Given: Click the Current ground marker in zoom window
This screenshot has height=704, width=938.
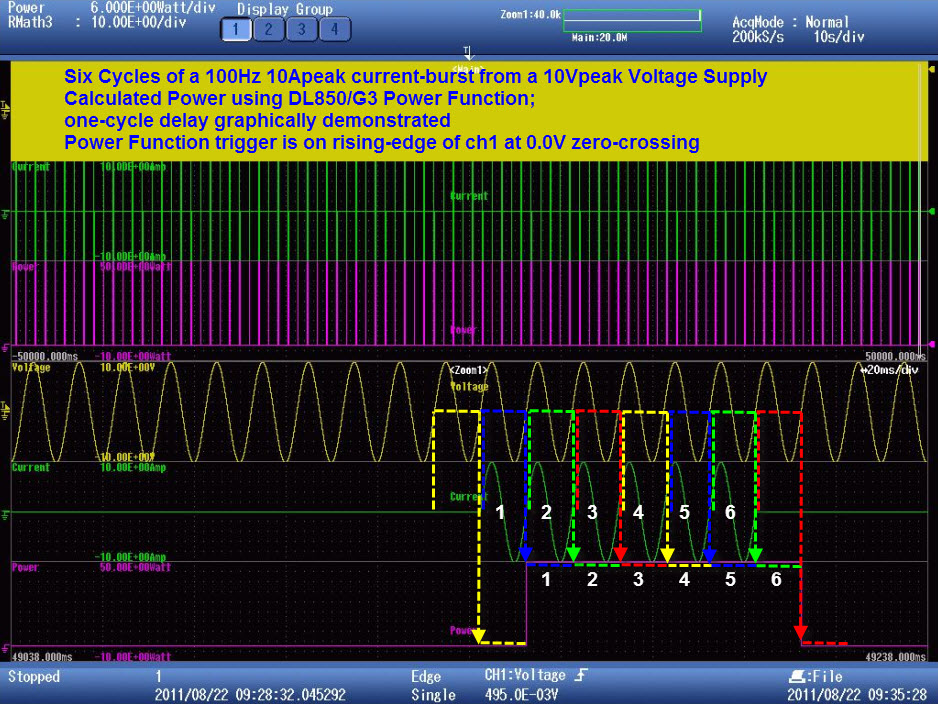Looking at the screenshot, I should coord(5,512).
